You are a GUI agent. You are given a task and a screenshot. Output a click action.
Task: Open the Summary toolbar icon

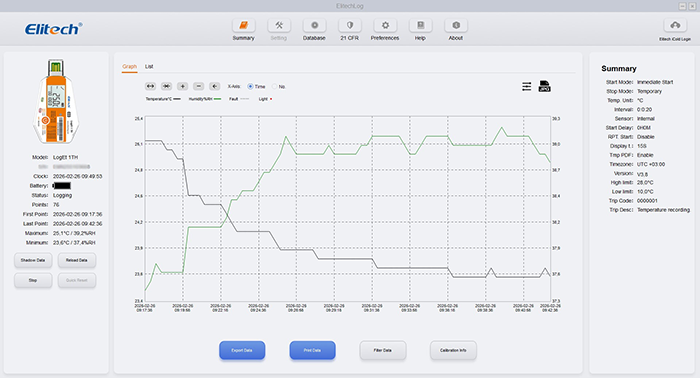[243, 25]
